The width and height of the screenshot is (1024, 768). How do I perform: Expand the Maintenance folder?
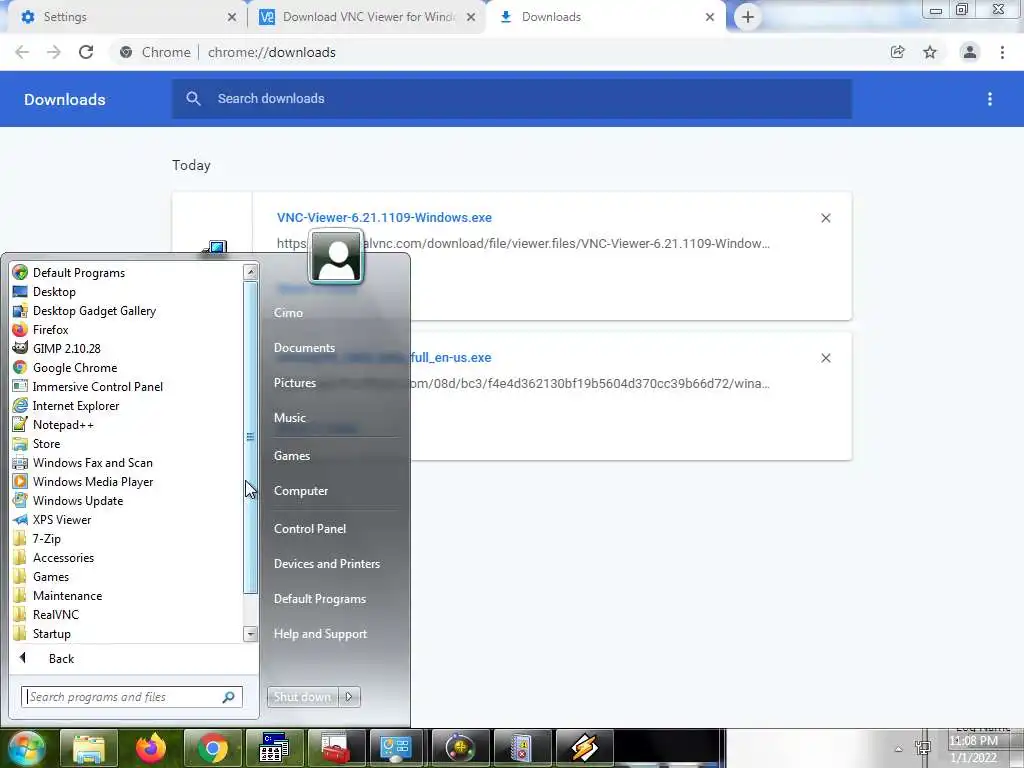point(67,594)
